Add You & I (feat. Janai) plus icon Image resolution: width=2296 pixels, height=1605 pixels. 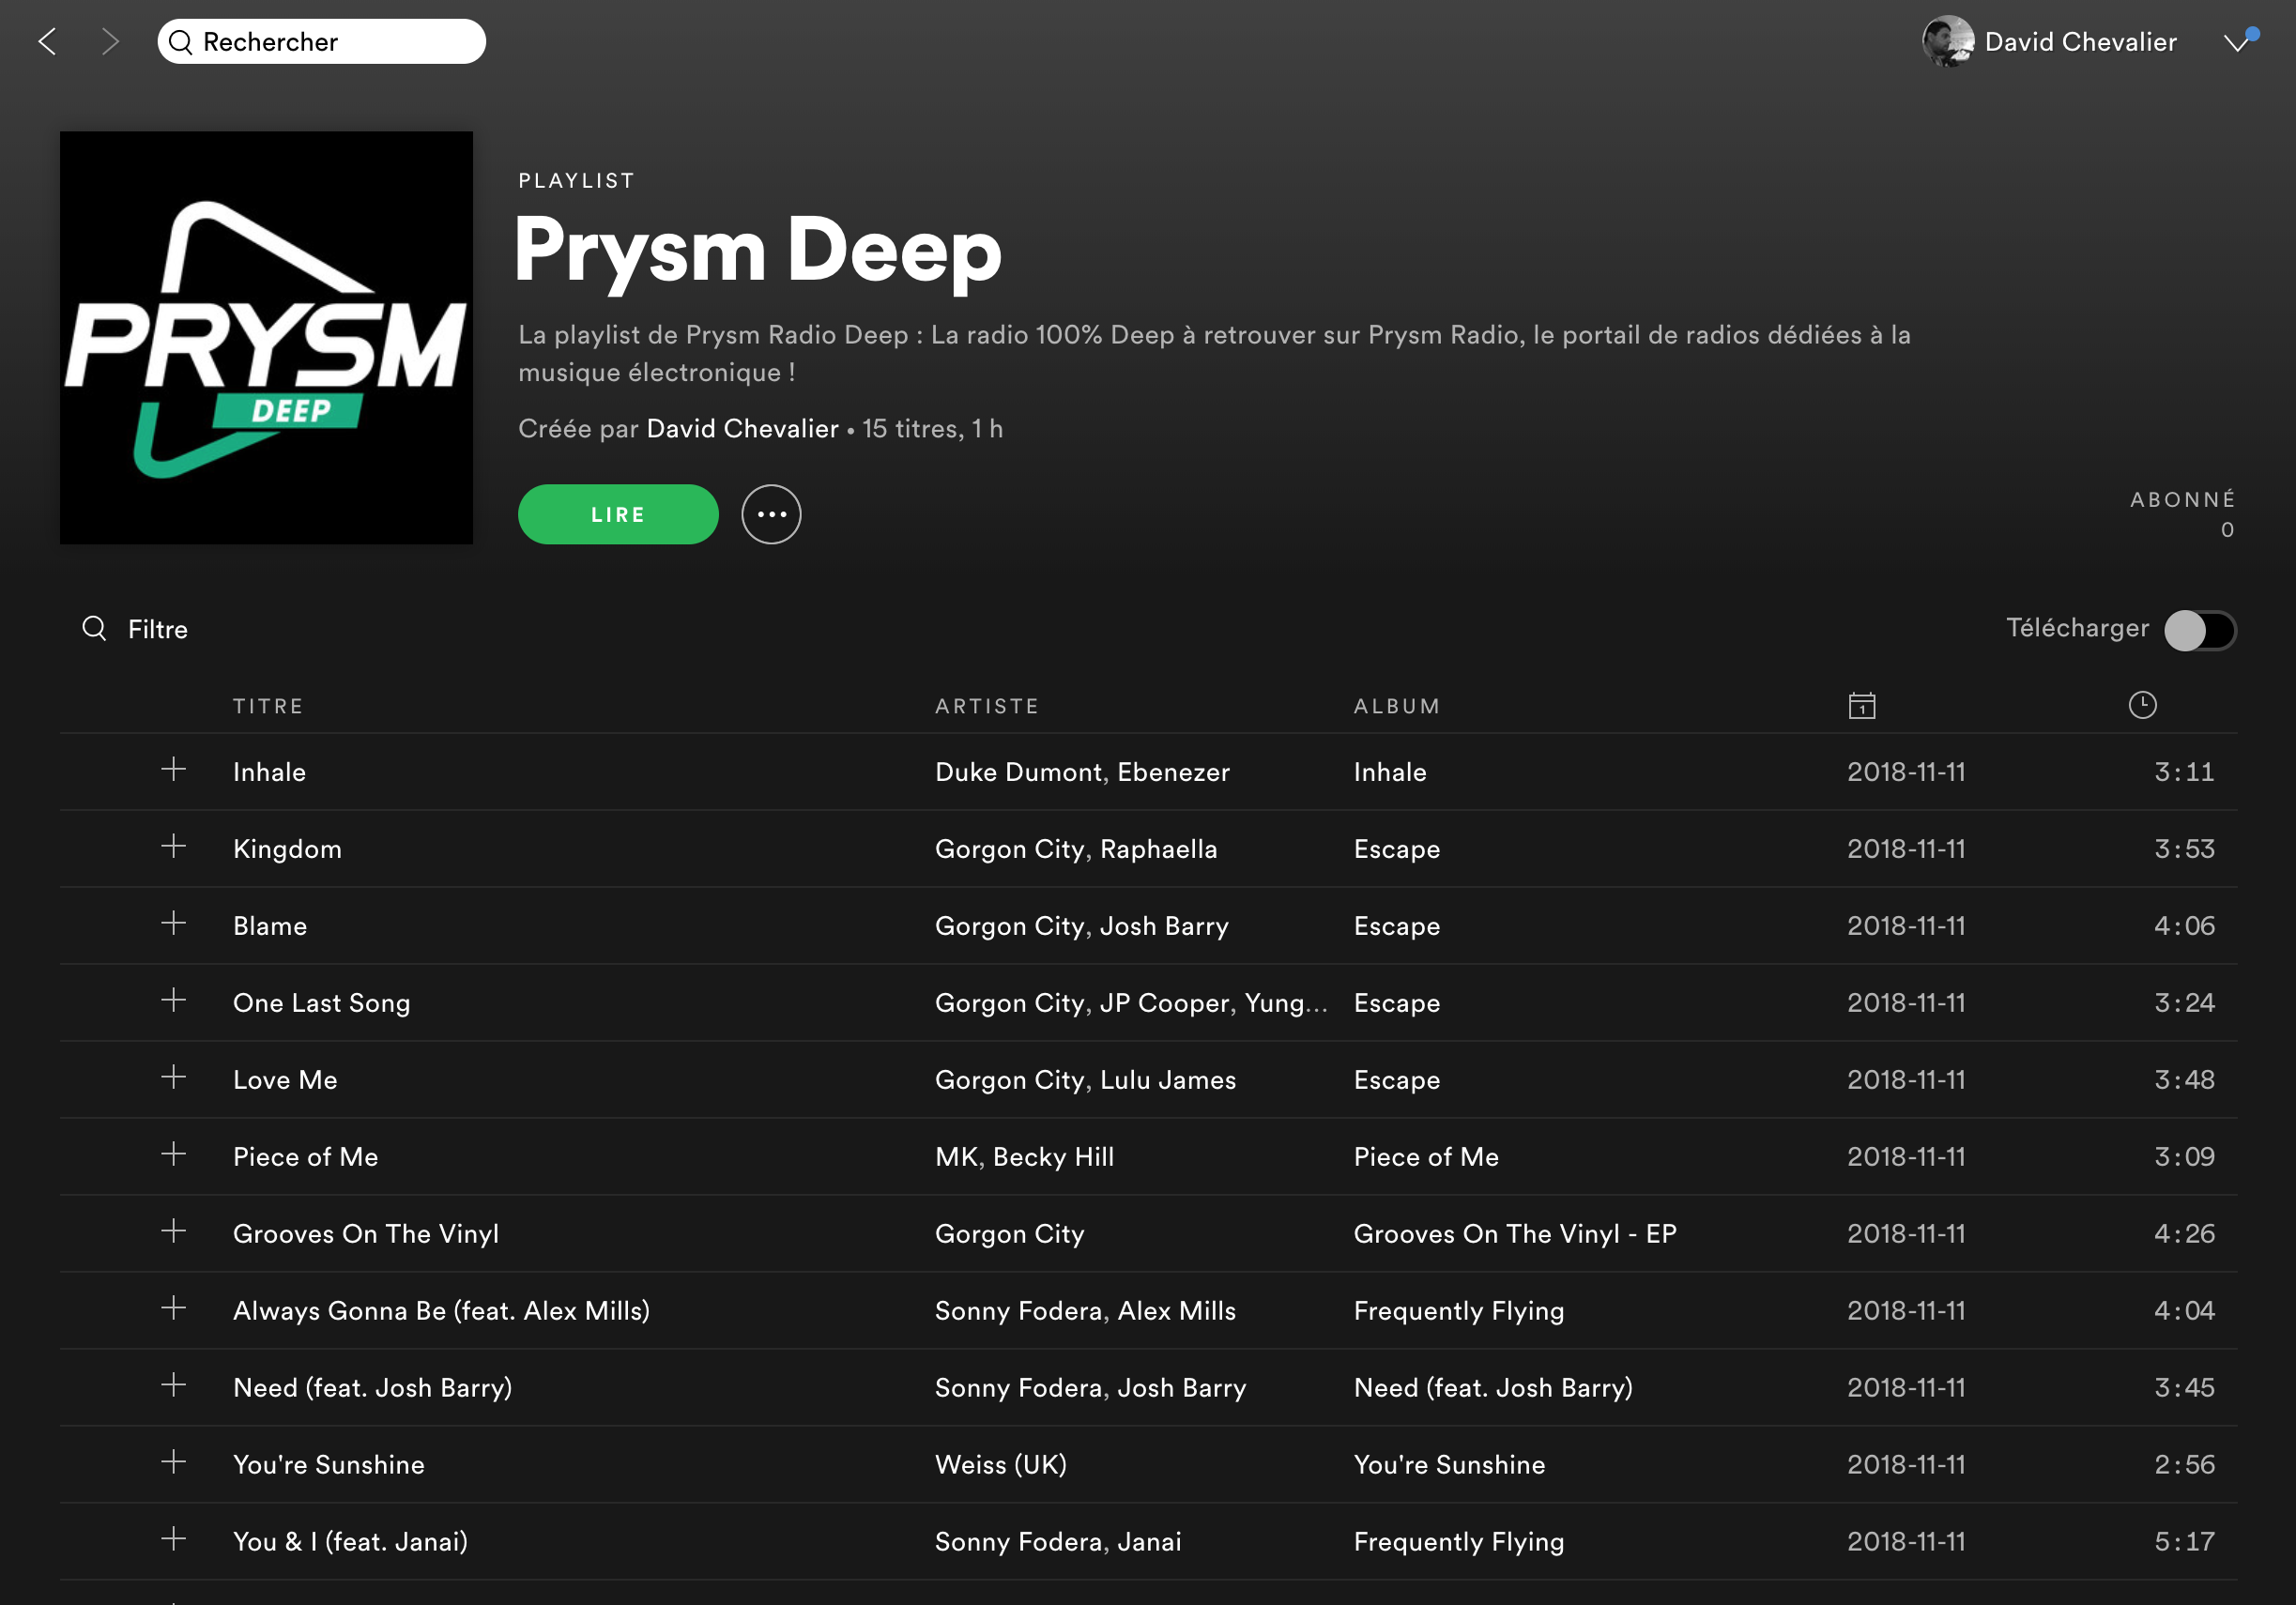point(174,1539)
